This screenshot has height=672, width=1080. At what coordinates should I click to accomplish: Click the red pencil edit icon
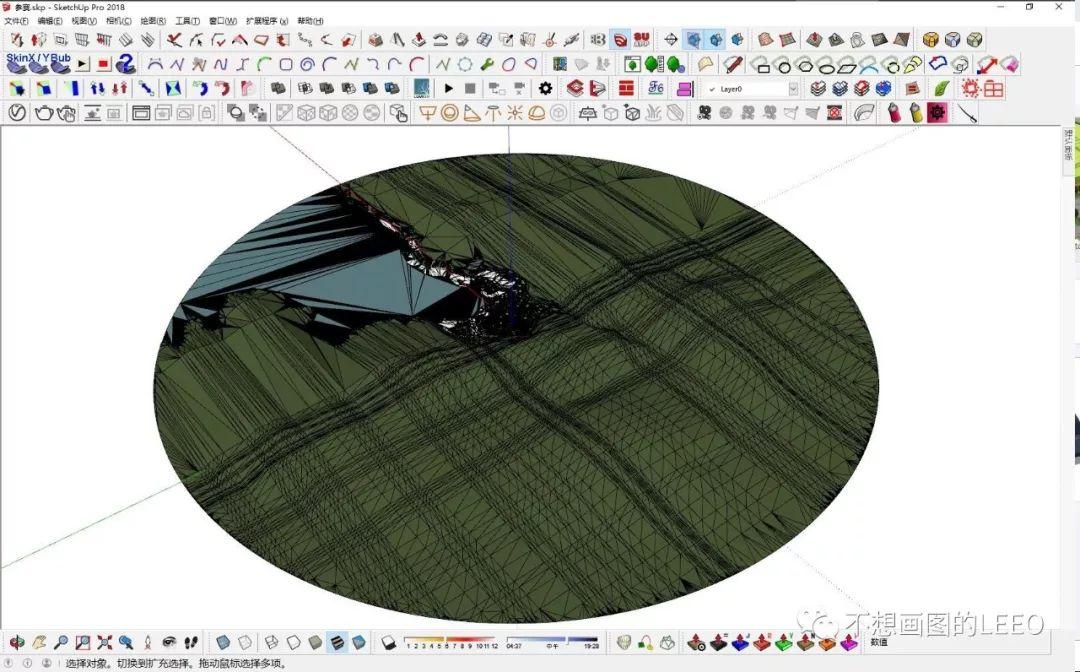click(734, 65)
